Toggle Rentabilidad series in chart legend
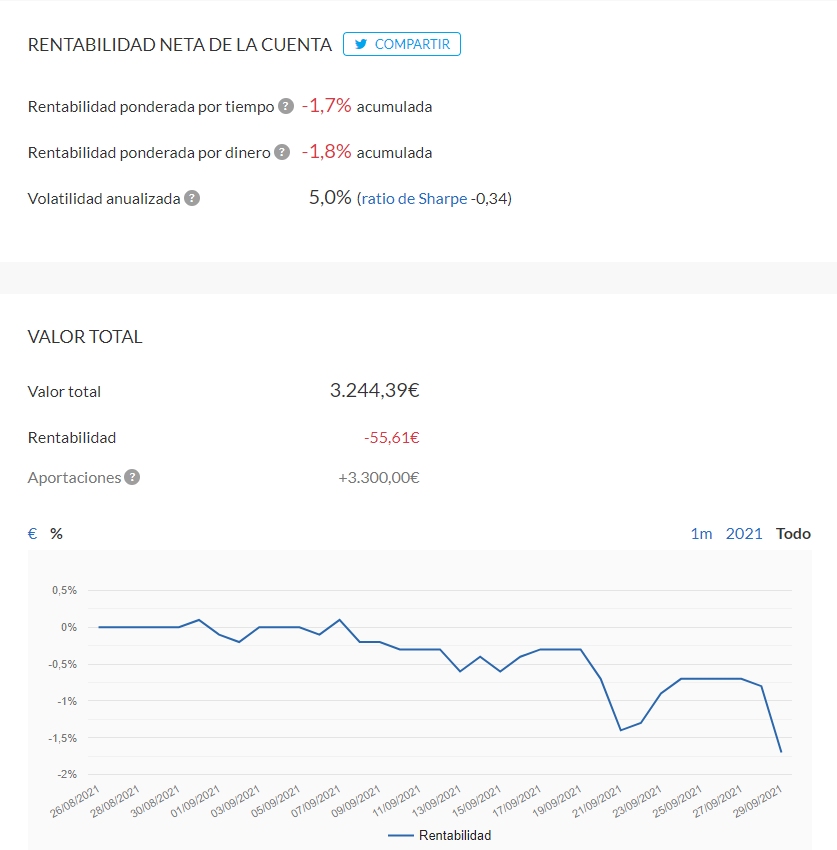 (x=440, y=835)
